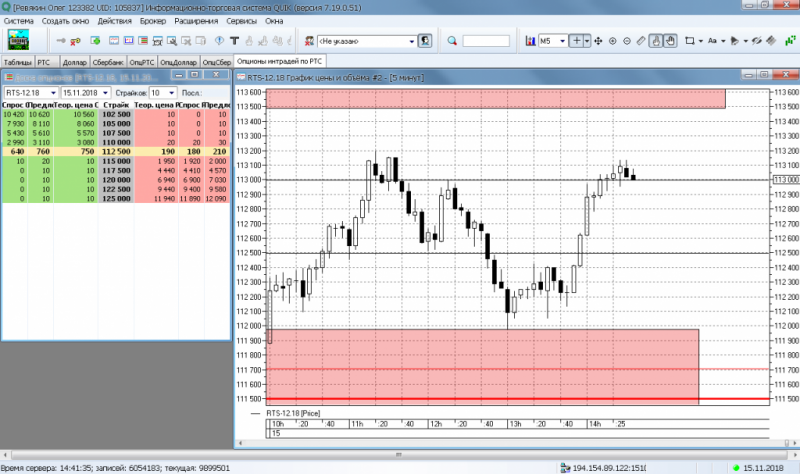Screen dimensions: 800x474
Task: Switch to the ОпцСбер tab
Action: click(217, 62)
